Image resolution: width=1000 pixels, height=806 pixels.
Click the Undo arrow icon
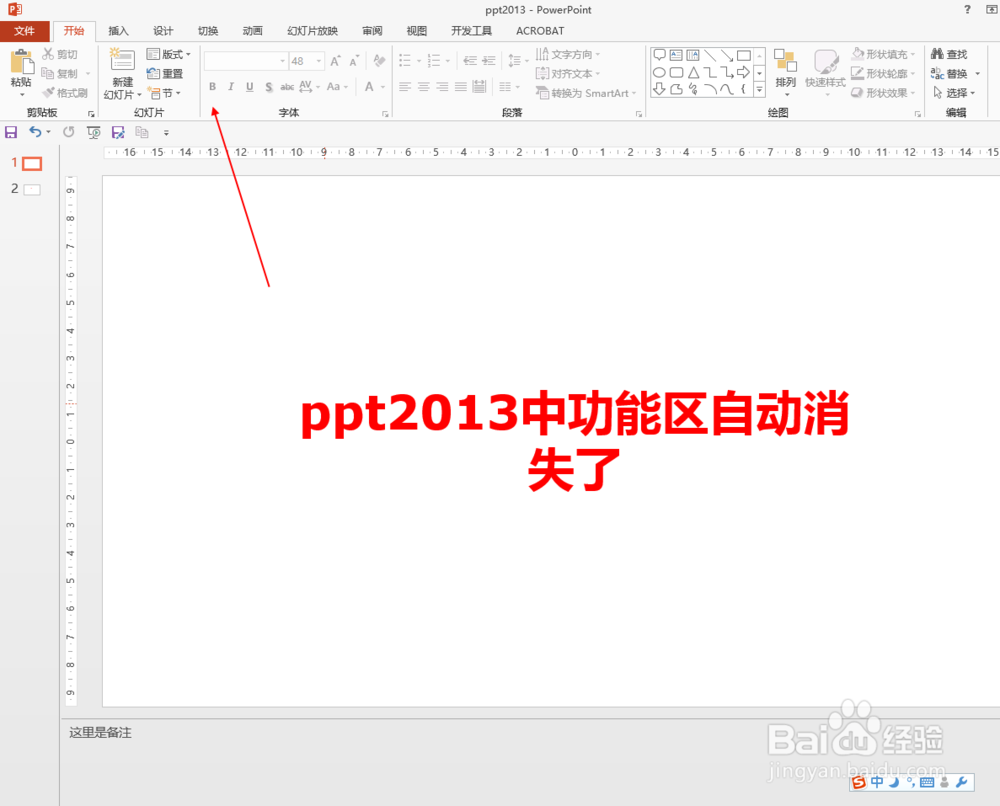(x=36, y=132)
